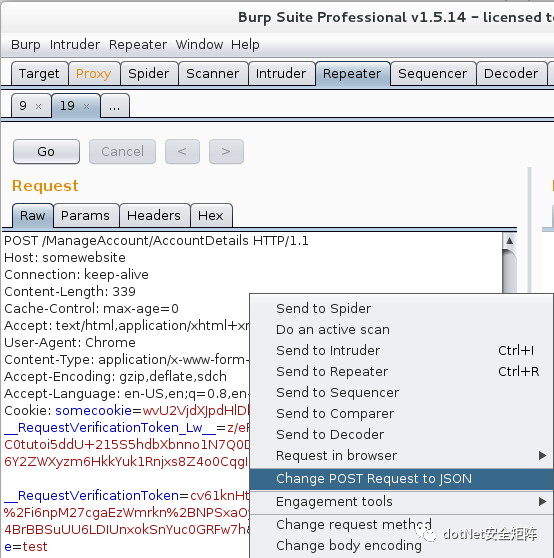Close Repeater tab 19
This screenshot has height=558, width=554.
point(86,106)
